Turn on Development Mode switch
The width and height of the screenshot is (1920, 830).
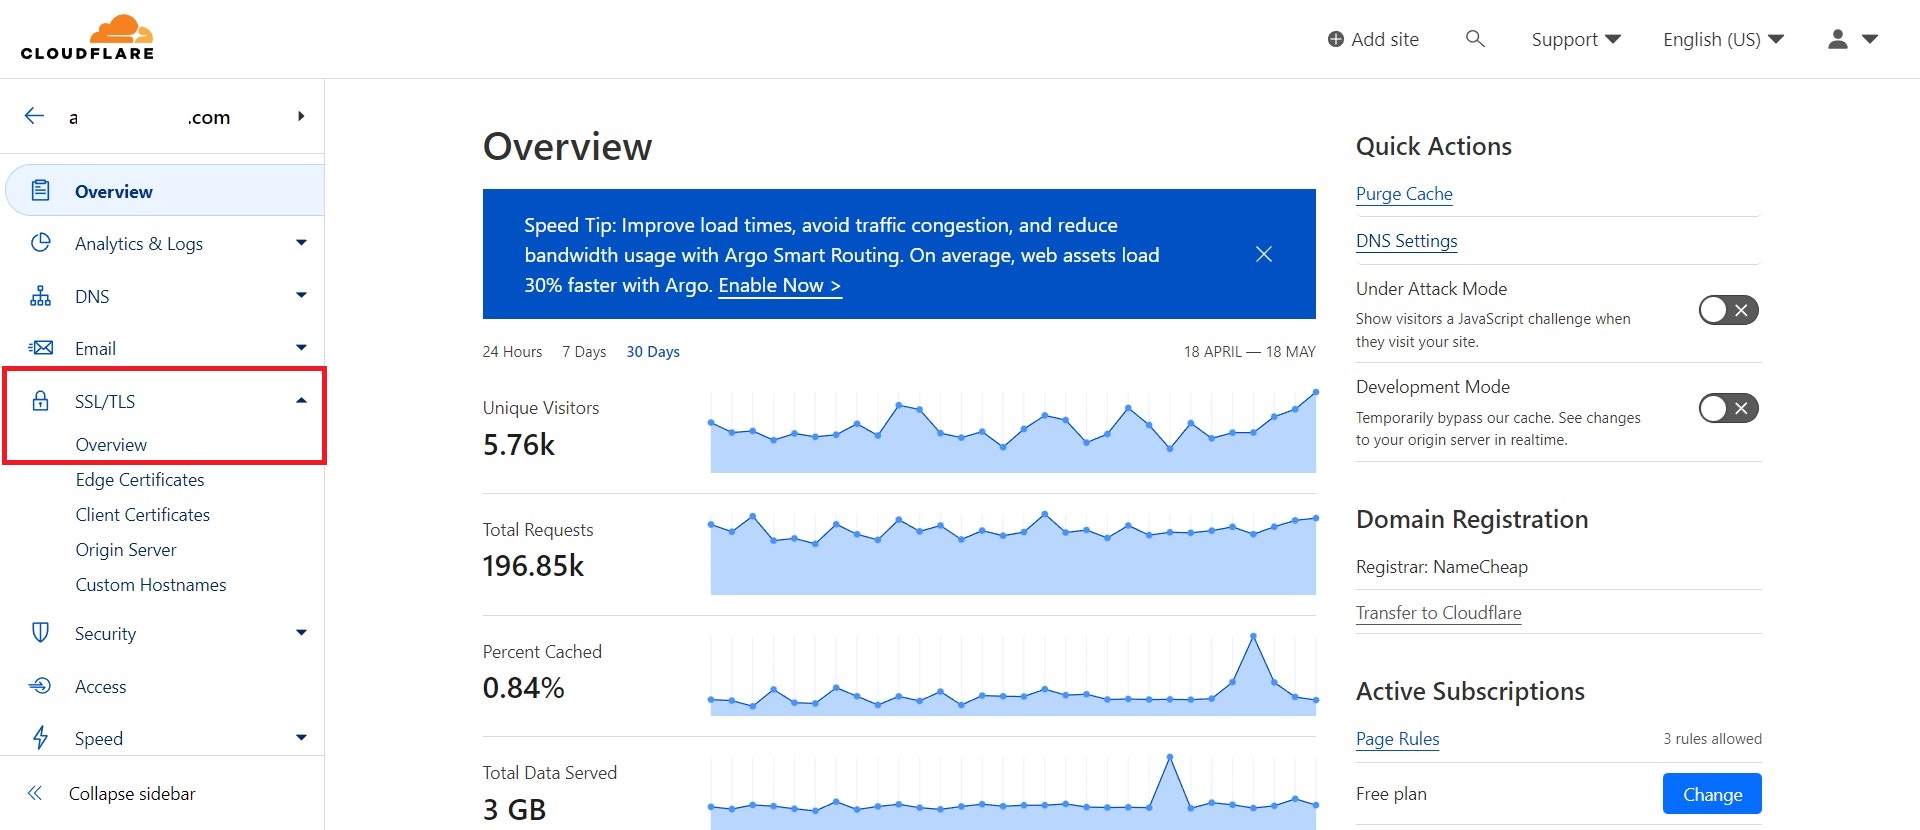pyautogui.click(x=1728, y=408)
